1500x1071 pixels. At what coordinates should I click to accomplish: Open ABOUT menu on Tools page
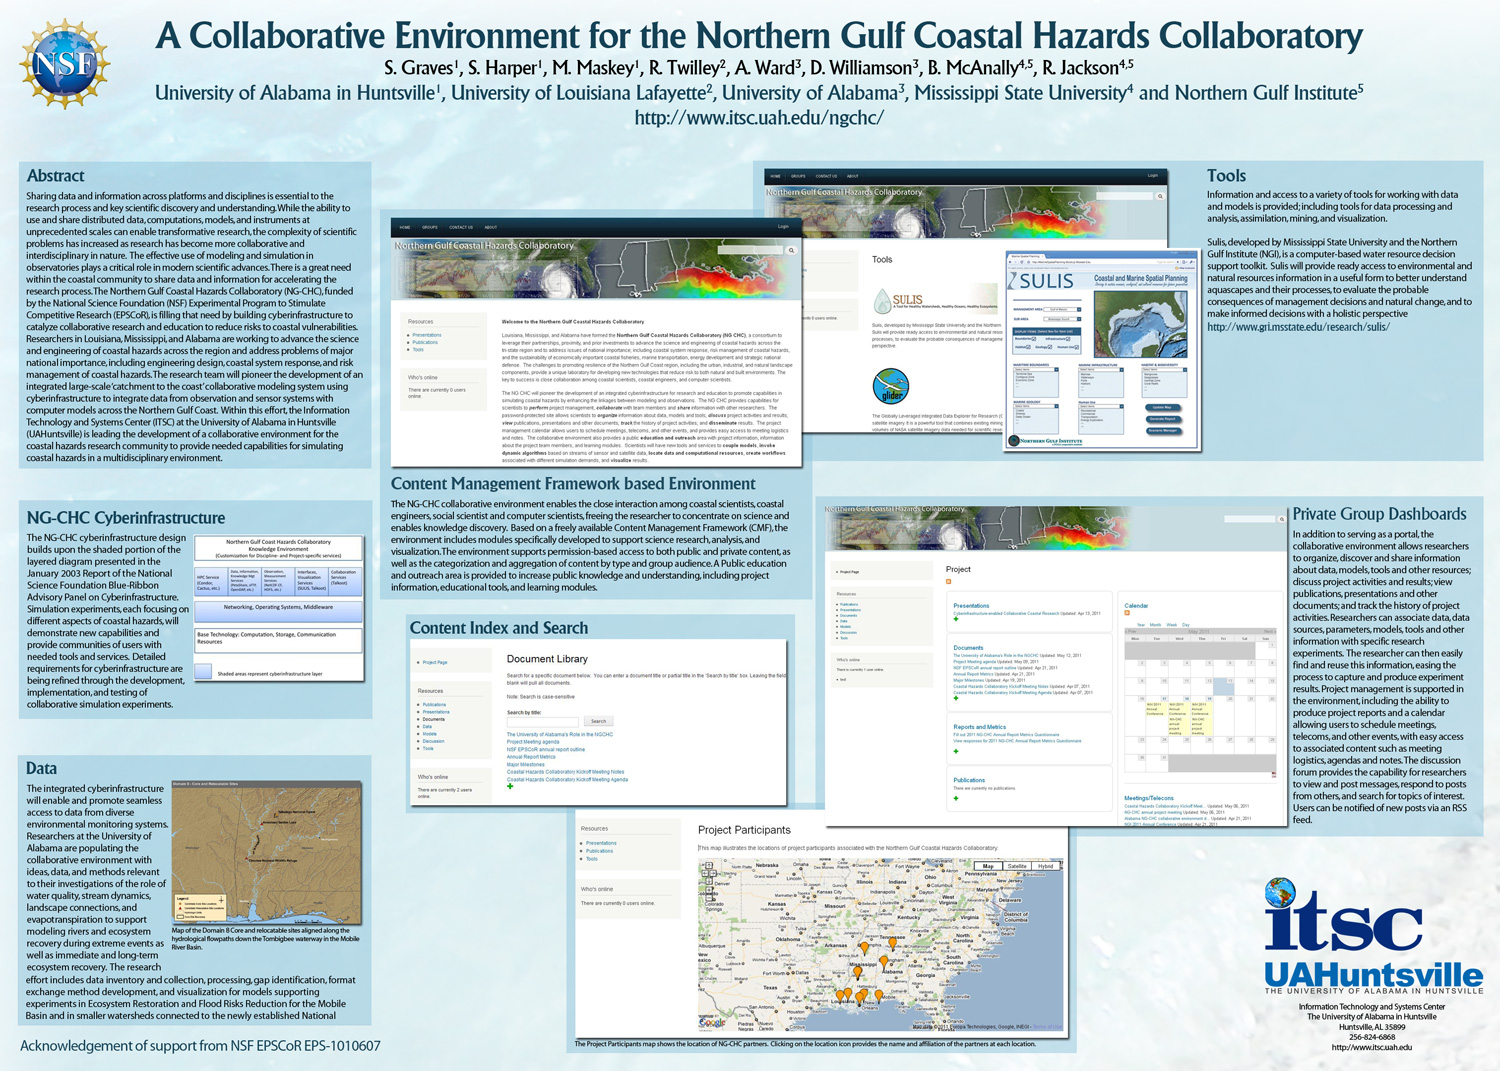(x=852, y=176)
